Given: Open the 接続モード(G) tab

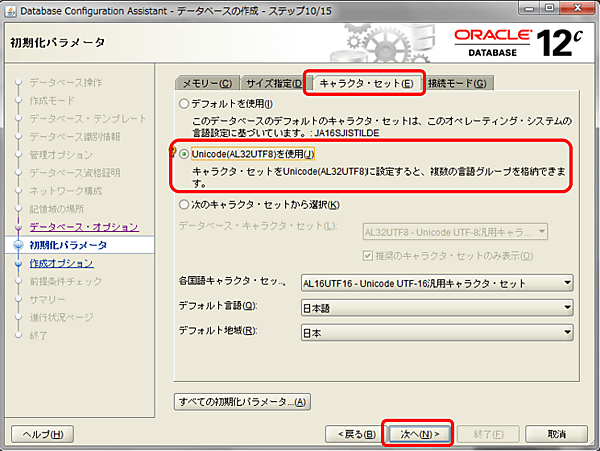Looking at the screenshot, I should pos(457,83).
